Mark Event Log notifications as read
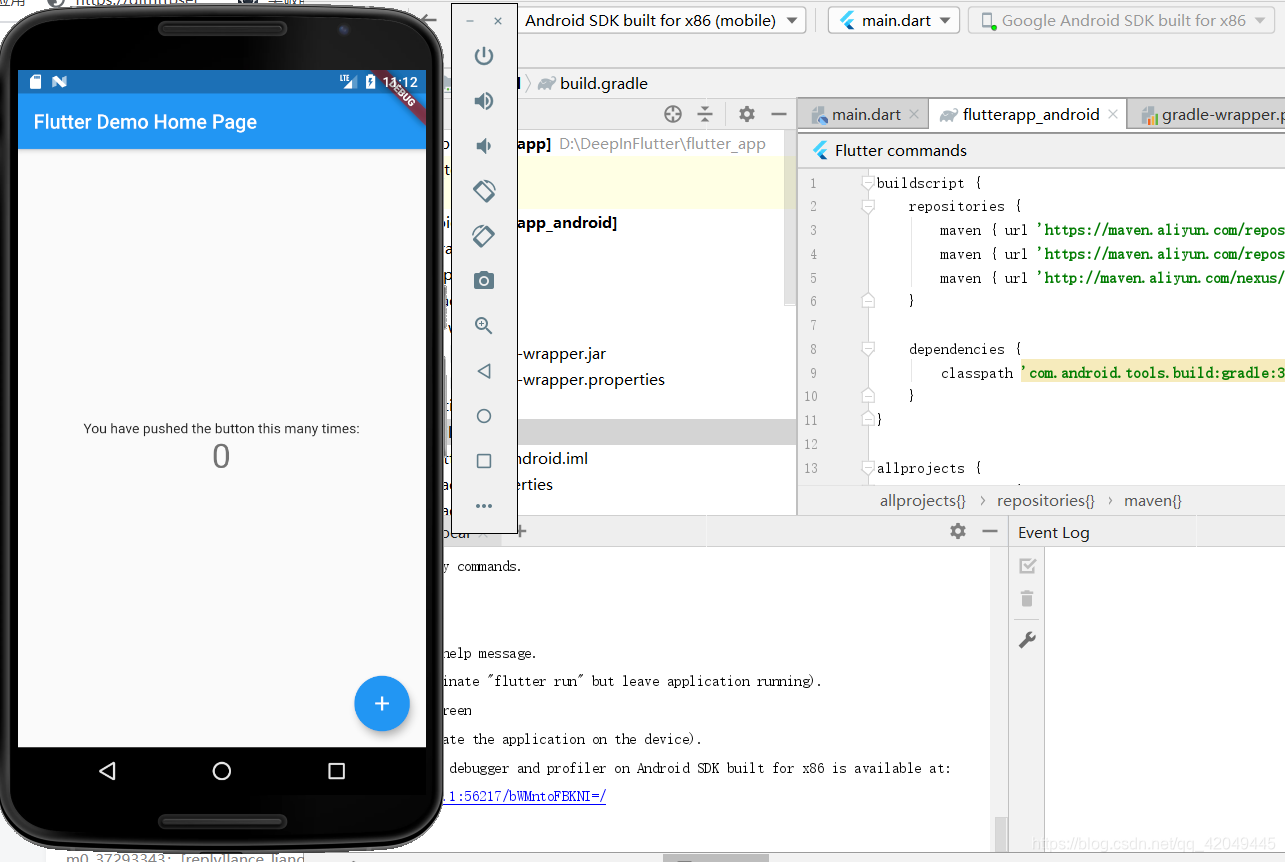The height and width of the screenshot is (862, 1285). click(x=1027, y=566)
